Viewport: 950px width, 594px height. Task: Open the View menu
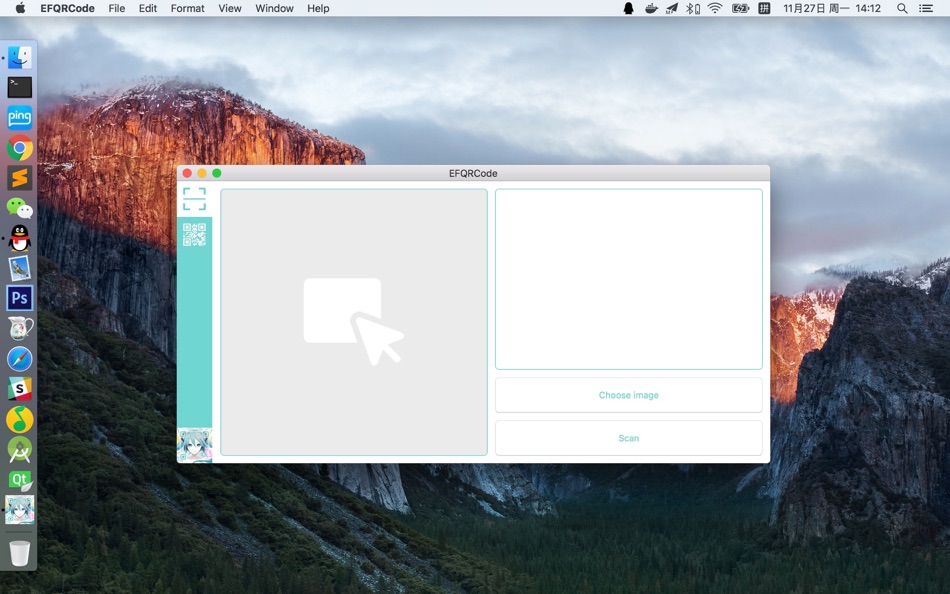230,8
